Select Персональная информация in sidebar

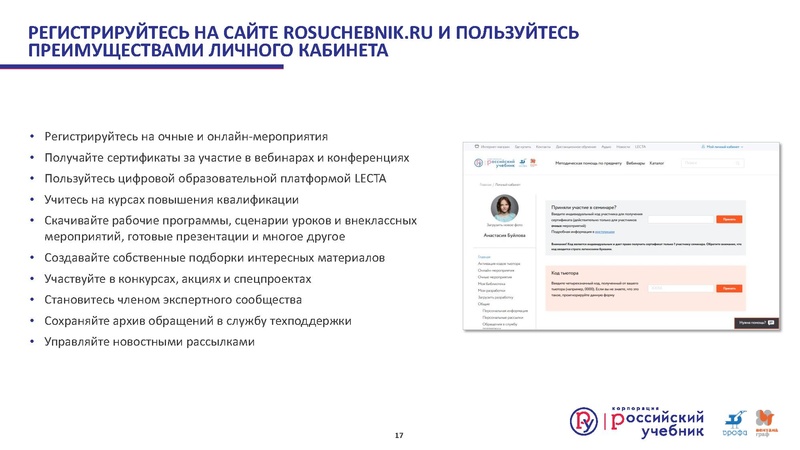pos(505,311)
